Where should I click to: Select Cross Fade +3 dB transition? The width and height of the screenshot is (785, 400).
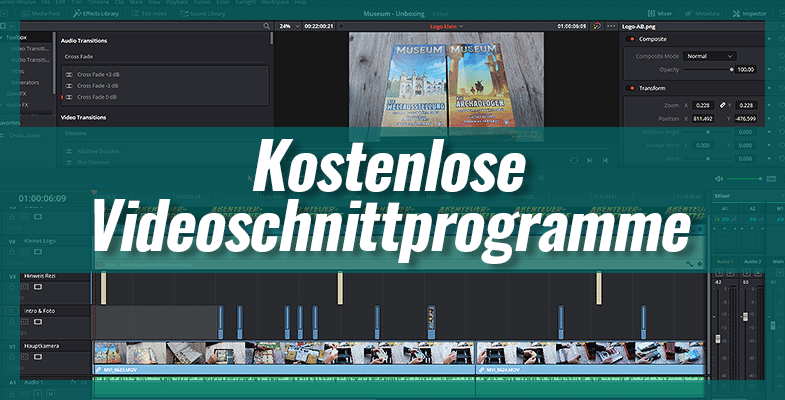[x=100, y=75]
